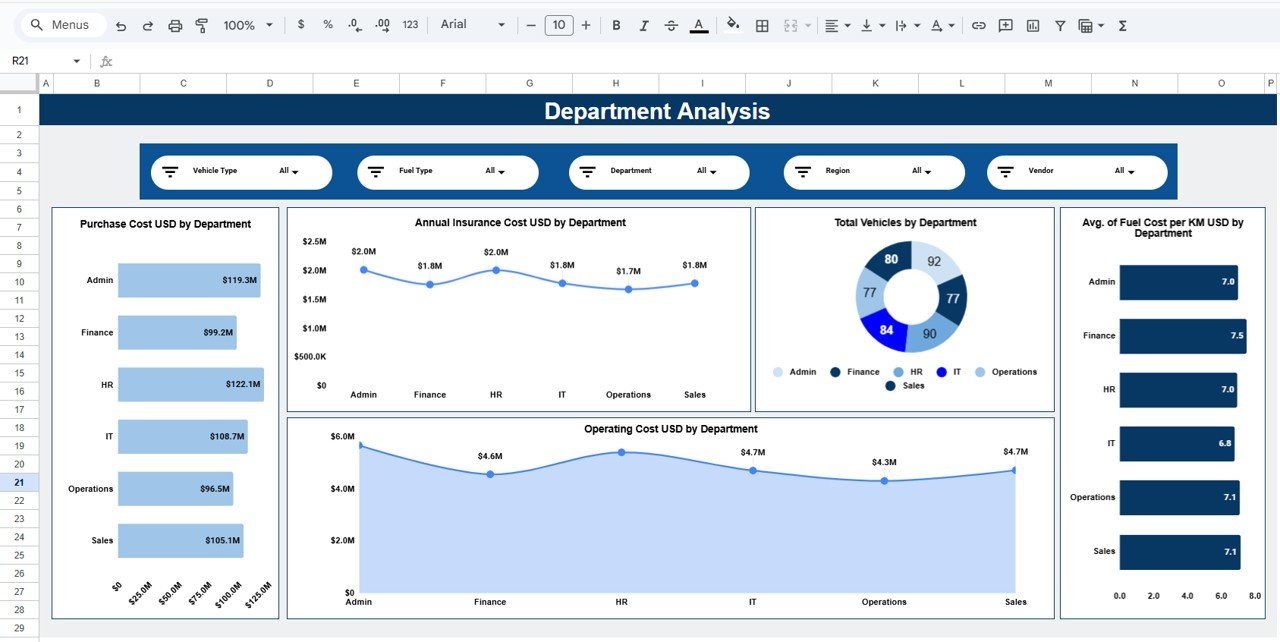The image size is (1280, 642).
Task: Select the Paint format tool
Action: [201, 26]
